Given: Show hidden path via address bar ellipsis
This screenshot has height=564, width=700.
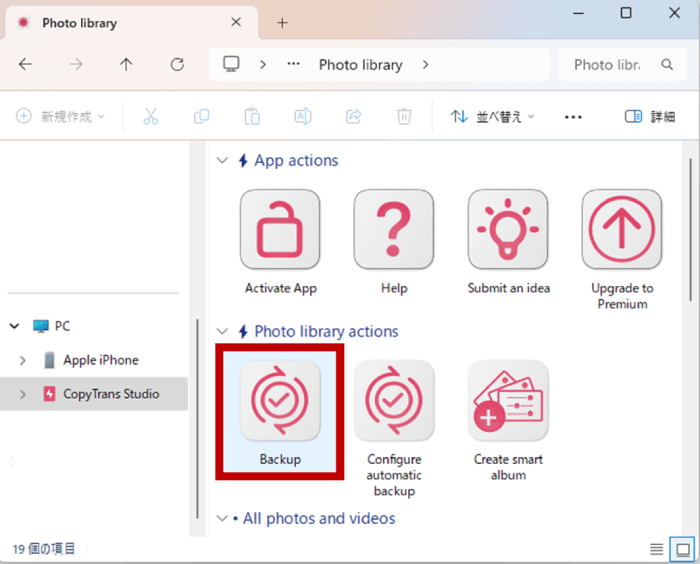Looking at the screenshot, I should coord(293,65).
